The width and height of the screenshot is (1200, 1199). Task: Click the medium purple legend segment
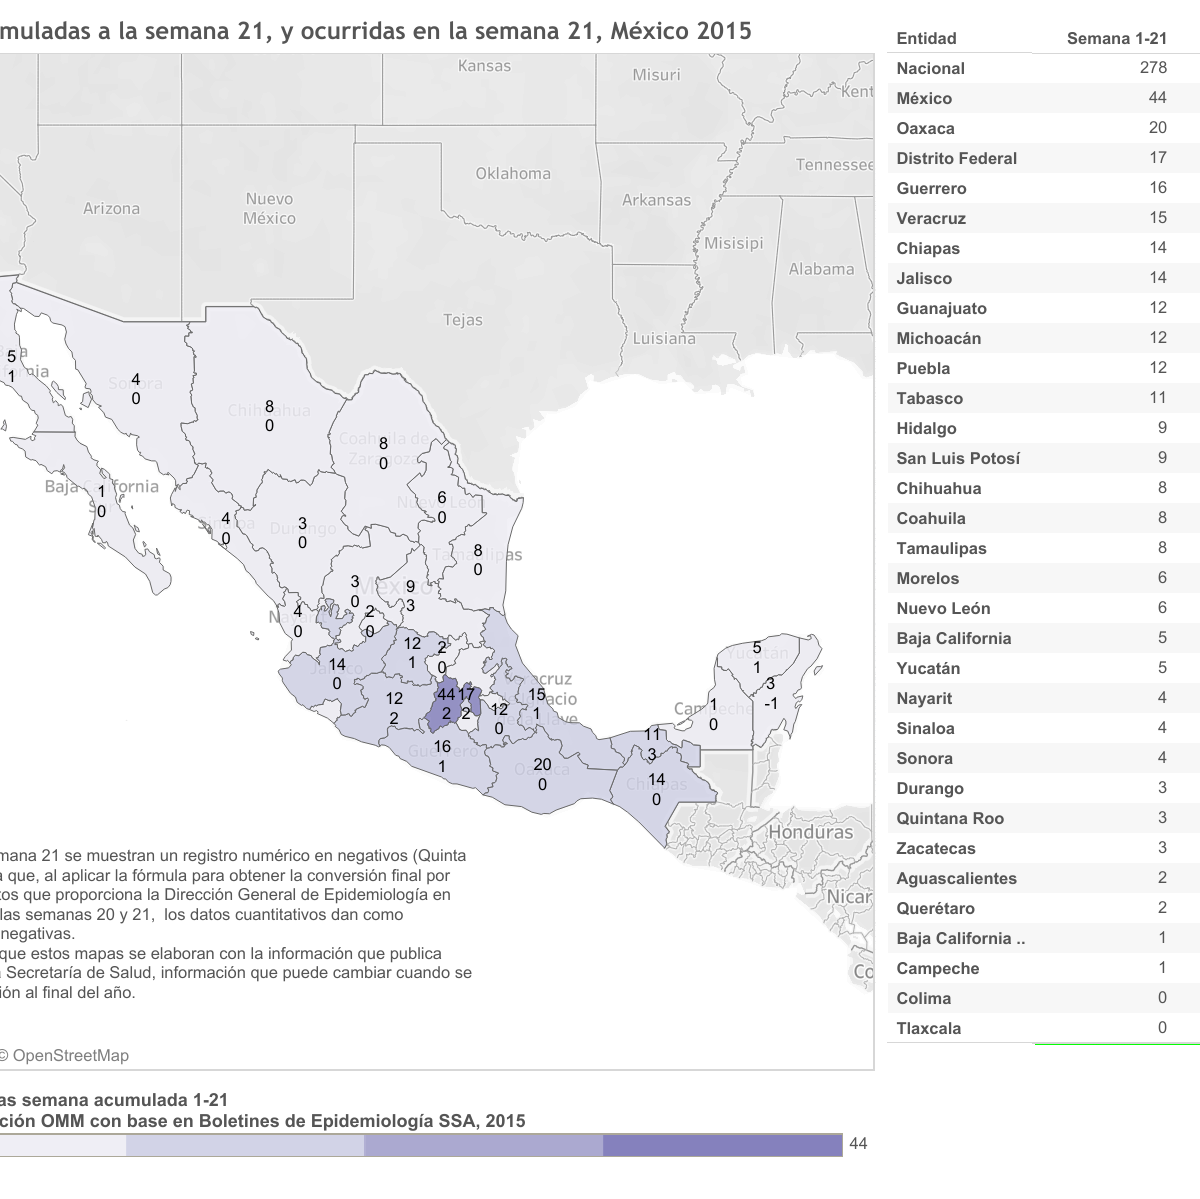(484, 1145)
